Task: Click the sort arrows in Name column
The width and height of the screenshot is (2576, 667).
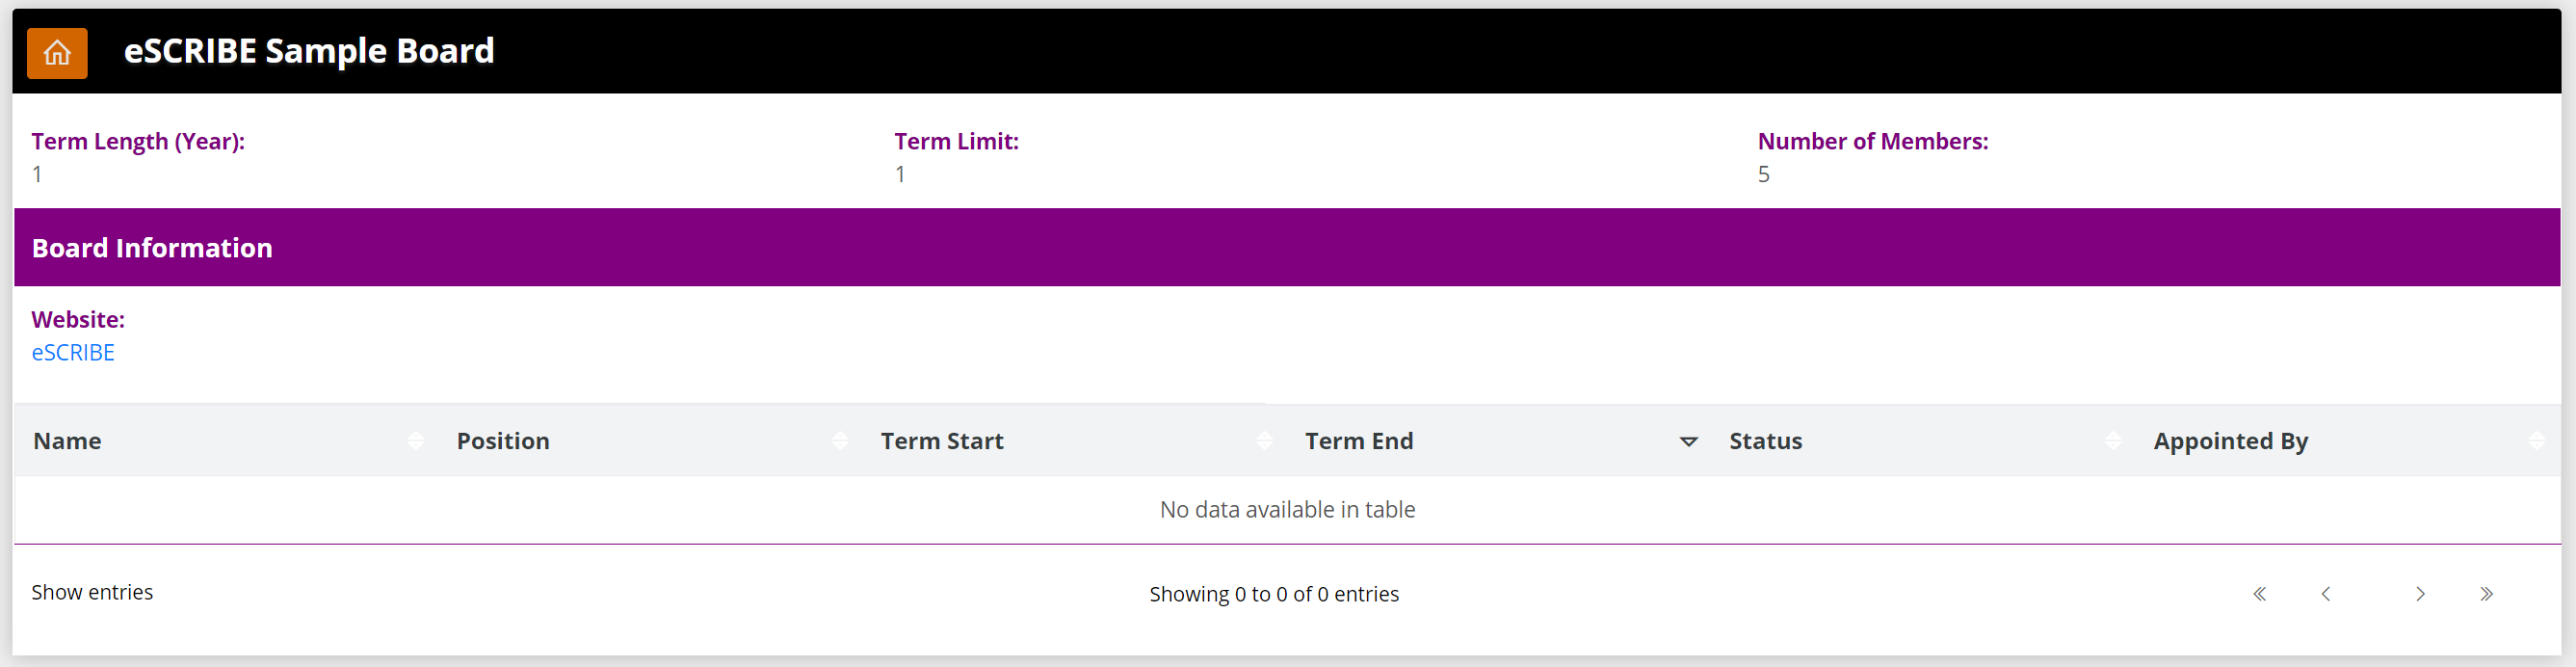Action: [x=416, y=441]
